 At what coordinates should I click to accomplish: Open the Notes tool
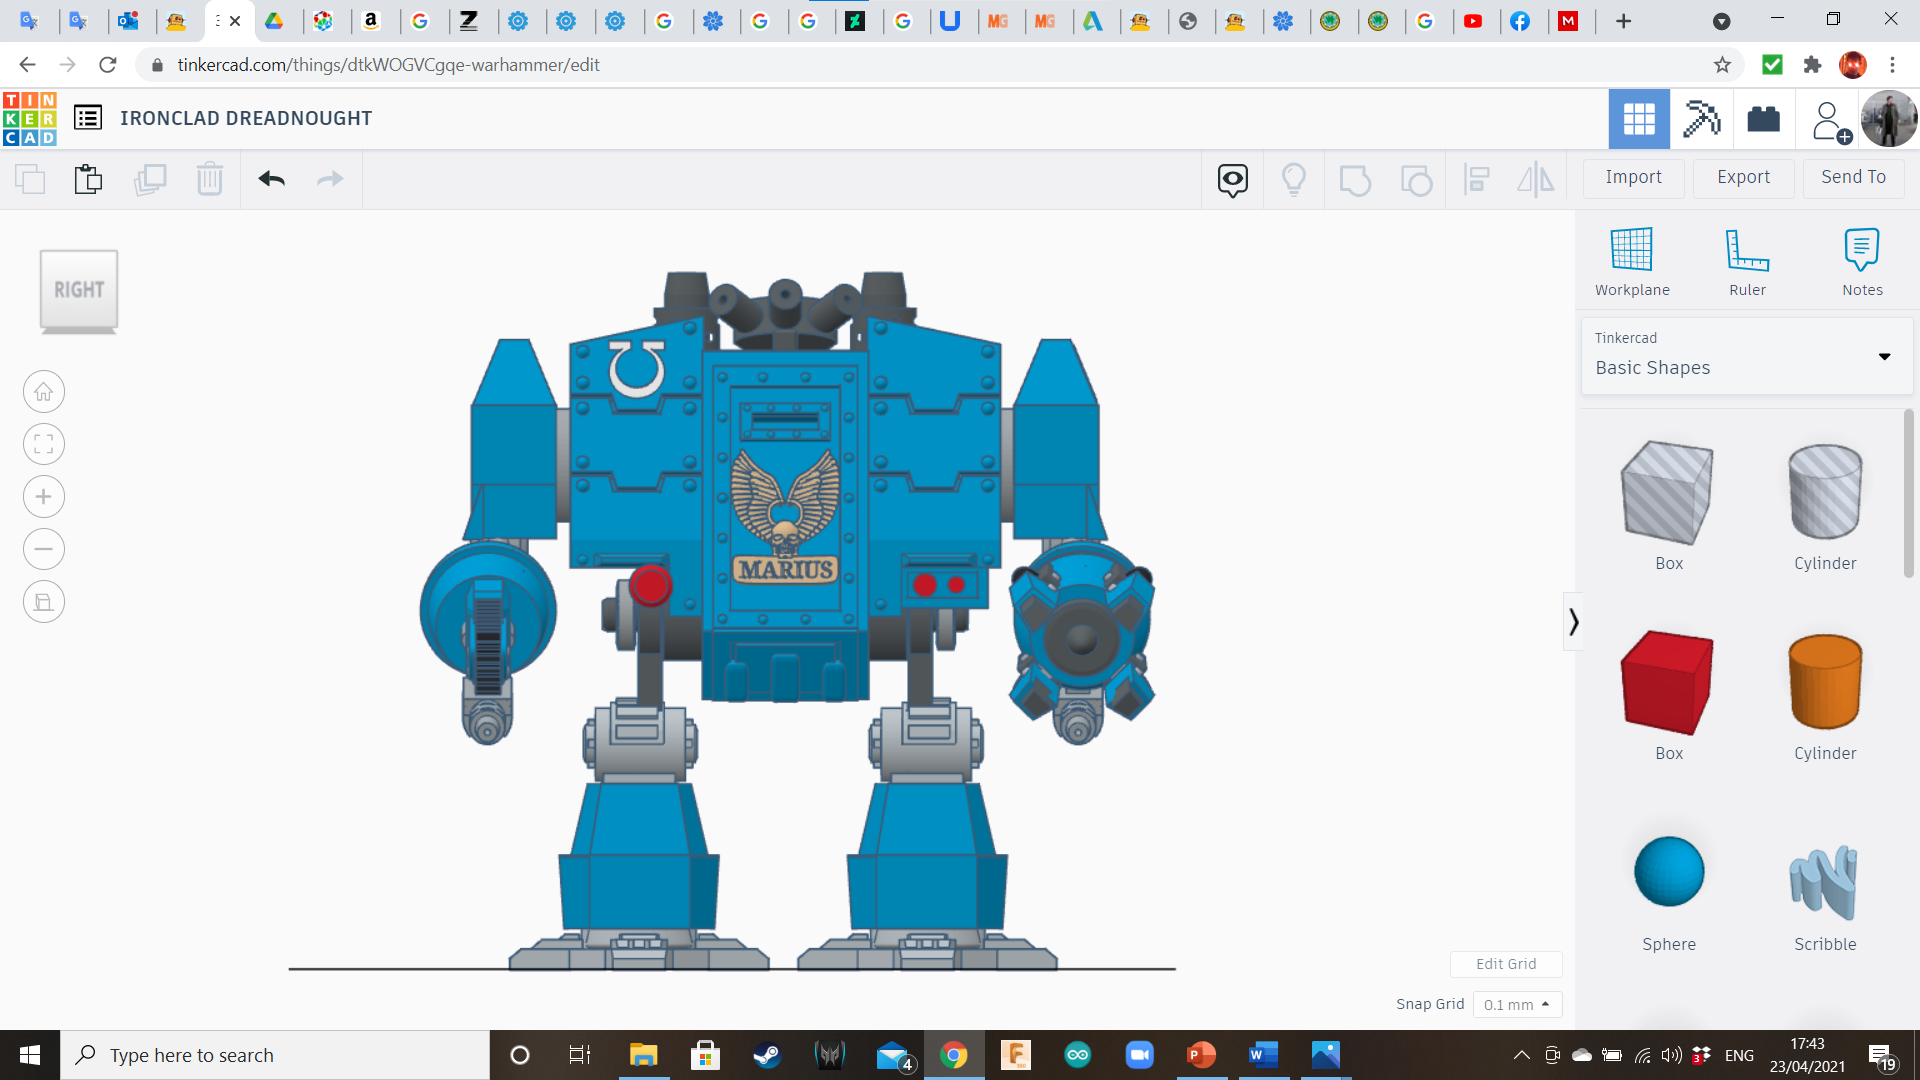point(1862,260)
